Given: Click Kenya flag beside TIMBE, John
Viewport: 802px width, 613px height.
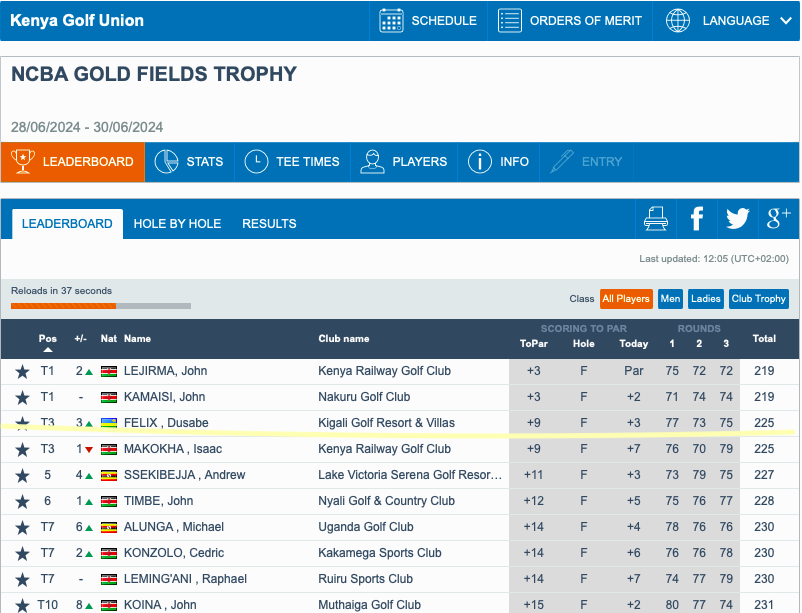Looking at the screenshot, I should 109,502.
